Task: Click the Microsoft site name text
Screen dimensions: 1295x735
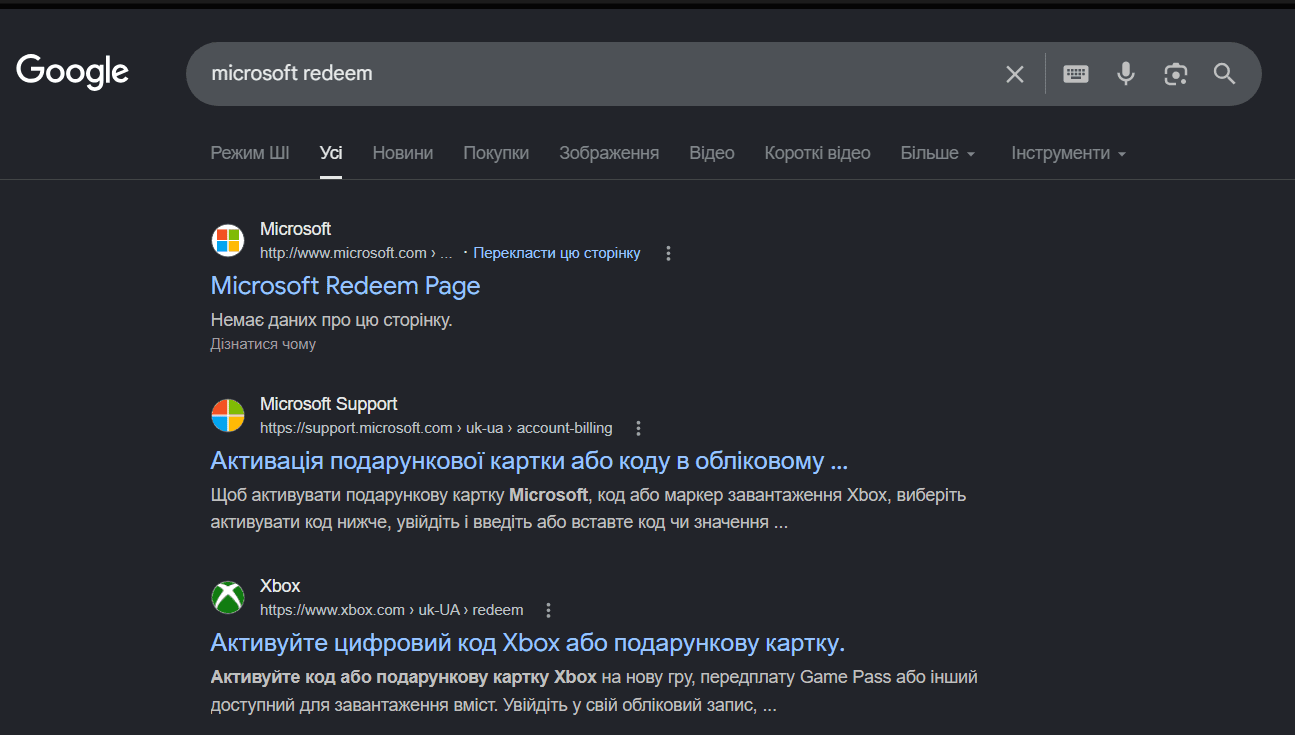Action: tap(295, 229)
